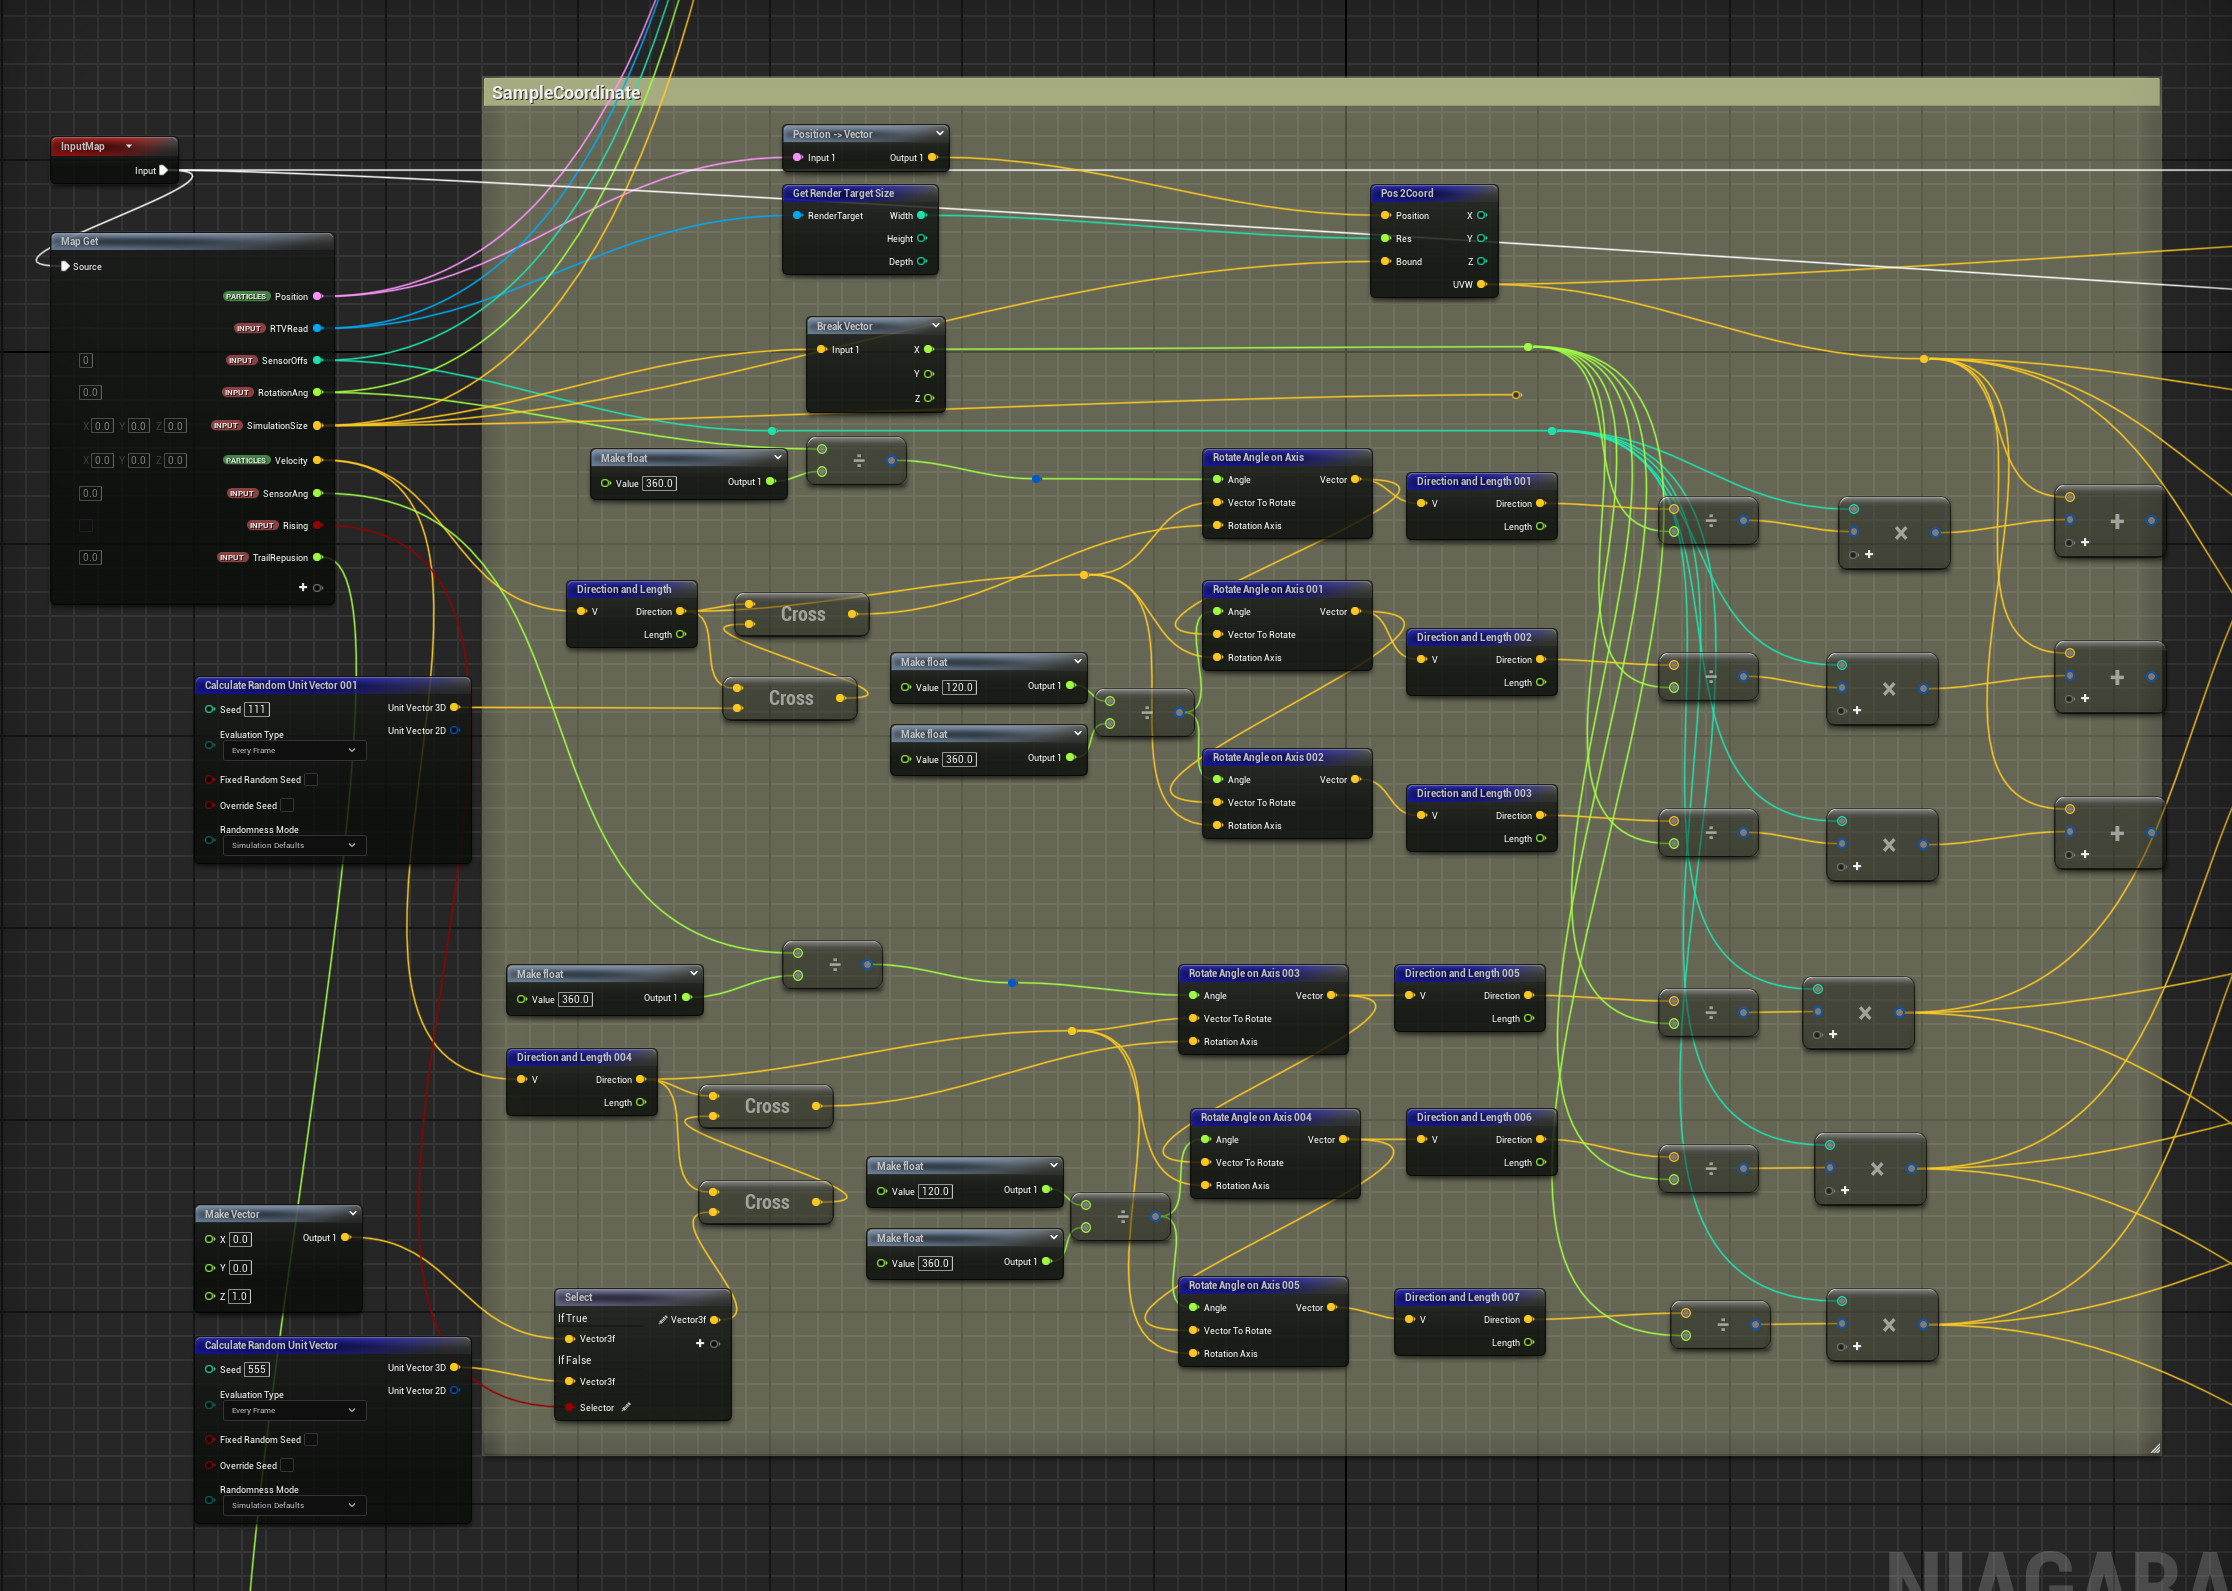Click Seed value field showing 555
The height and width of the screenshot is (1591, 2232).
(257, 1370)
